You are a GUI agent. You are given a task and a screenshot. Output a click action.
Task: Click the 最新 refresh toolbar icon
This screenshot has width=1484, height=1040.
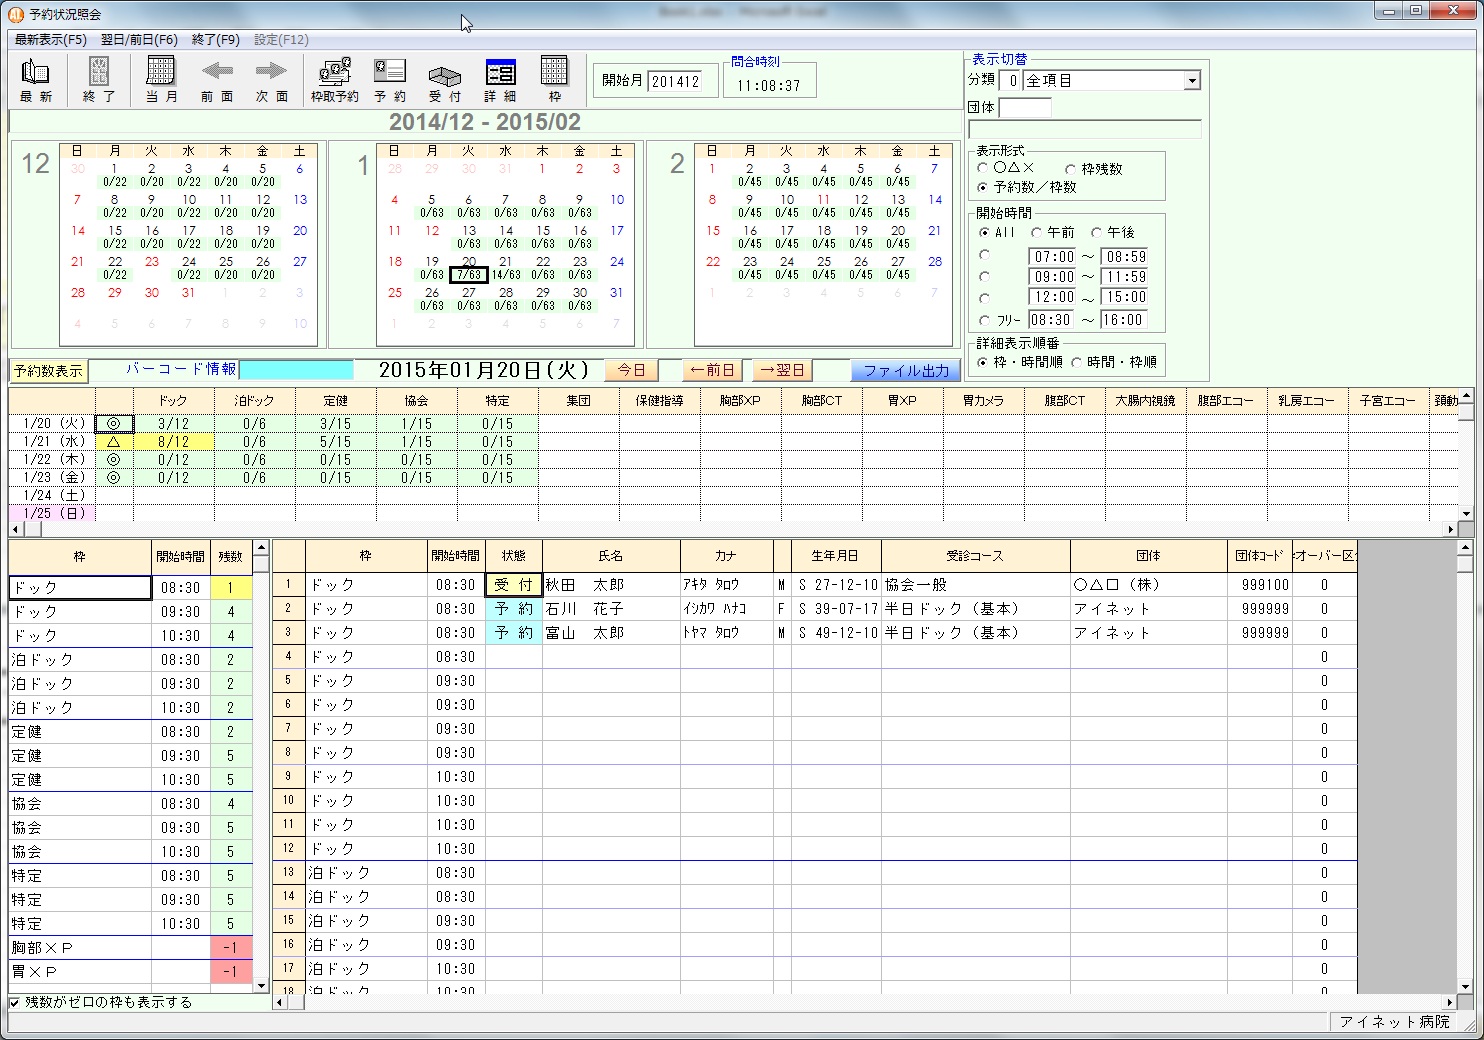click(35, 80)
